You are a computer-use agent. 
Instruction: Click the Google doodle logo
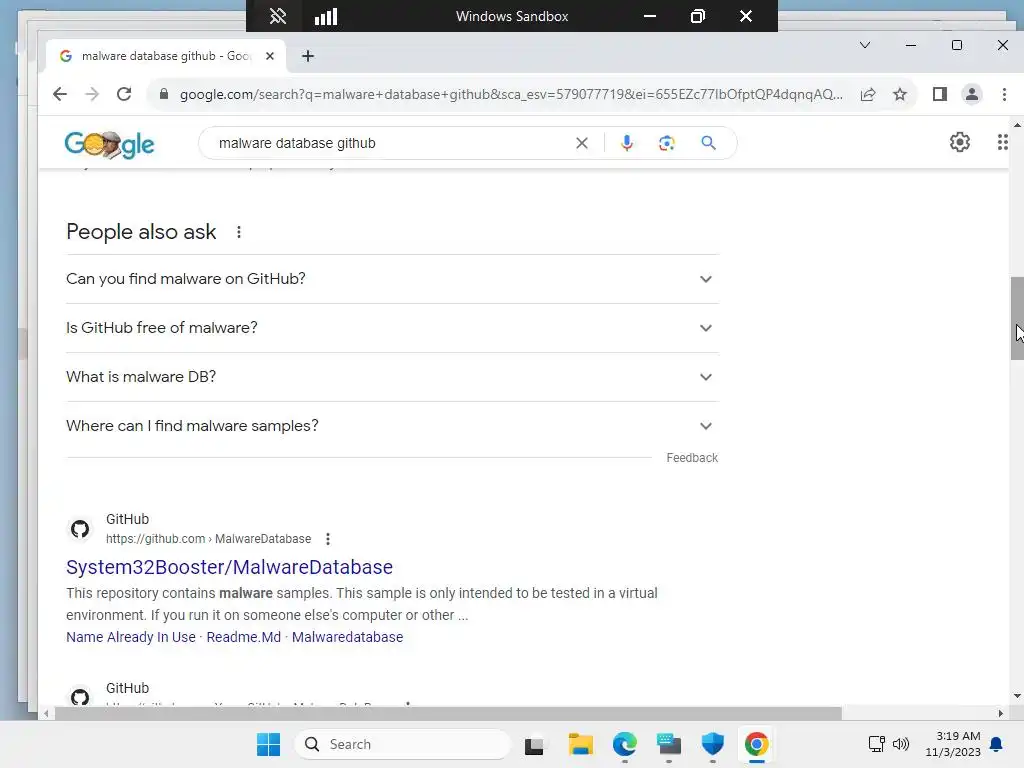point(109,144)
